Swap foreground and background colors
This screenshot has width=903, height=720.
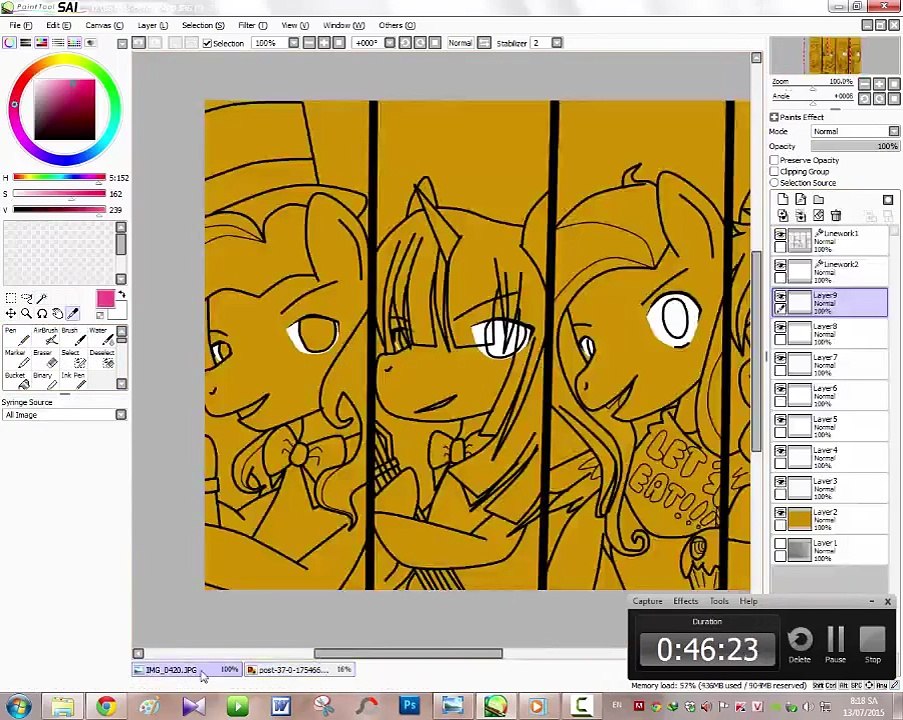pos(122,295)
